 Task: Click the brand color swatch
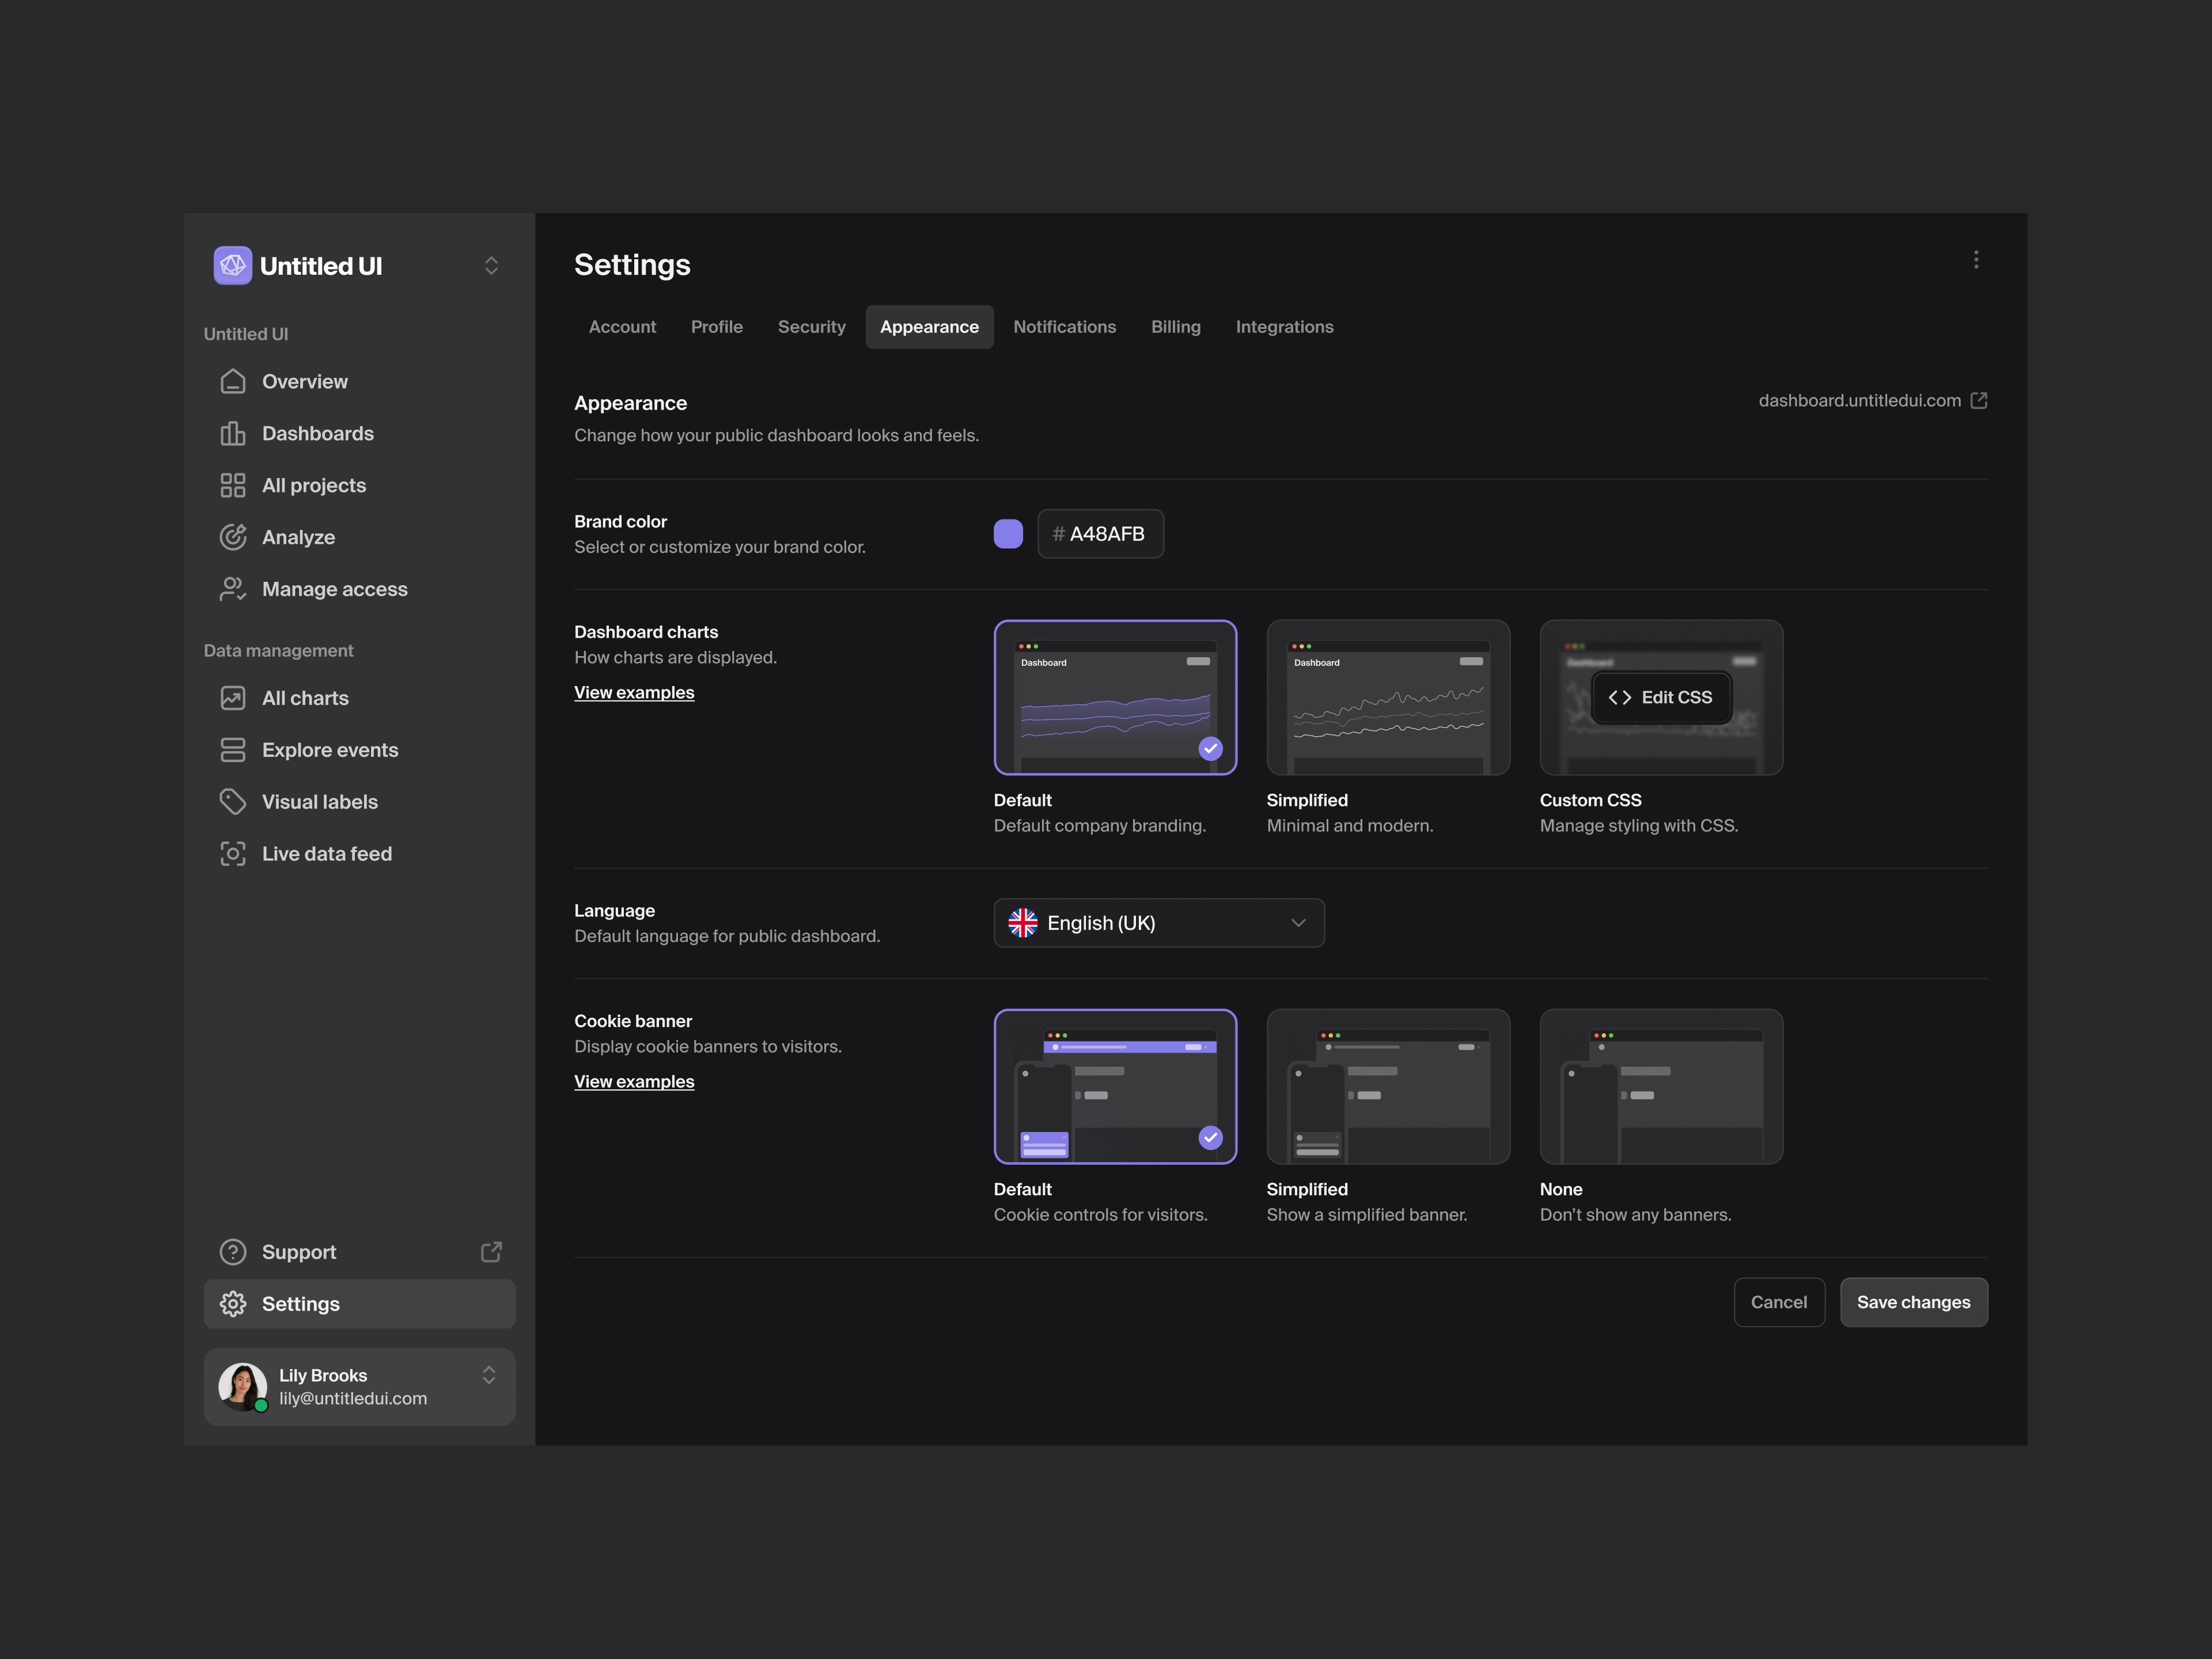(1008, 533)
